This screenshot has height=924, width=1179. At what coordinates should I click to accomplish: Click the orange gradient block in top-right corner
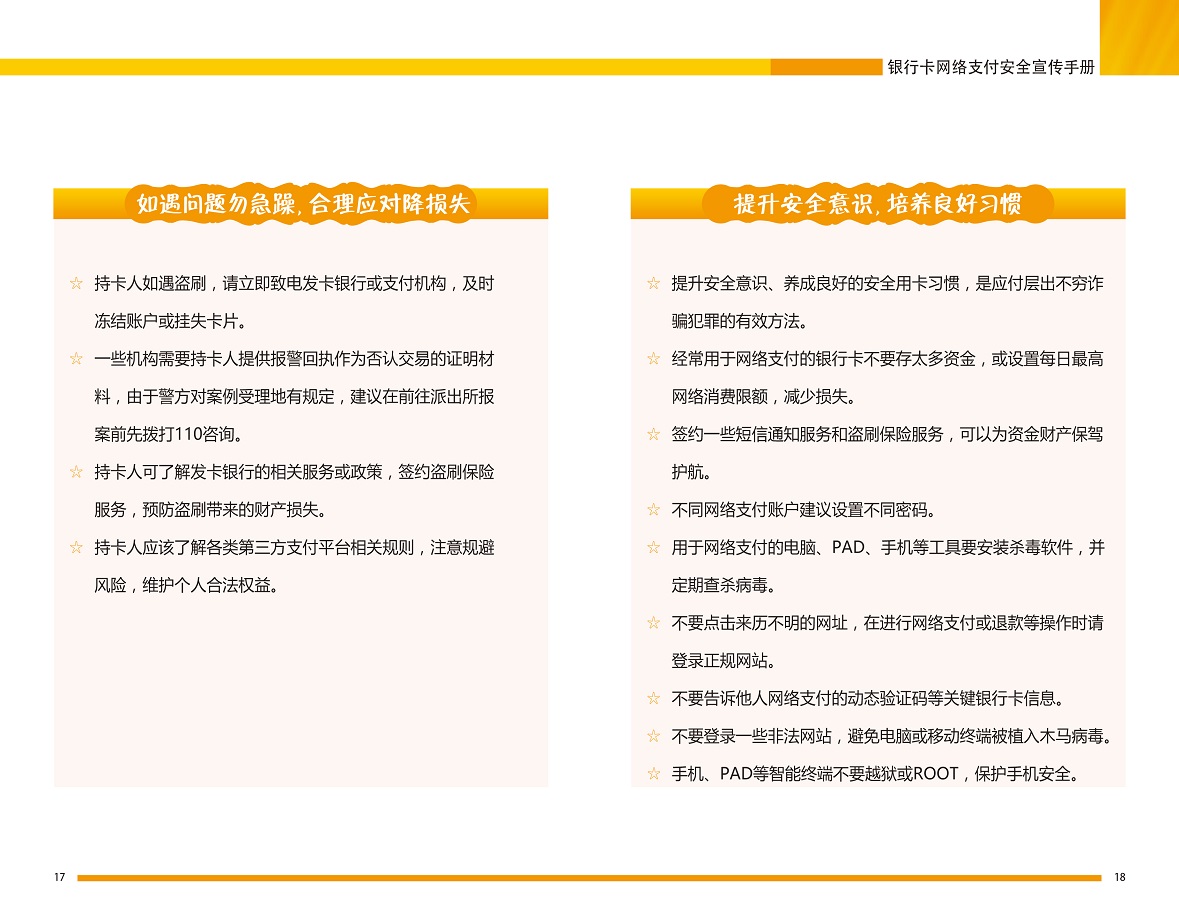pos(1139,37)
